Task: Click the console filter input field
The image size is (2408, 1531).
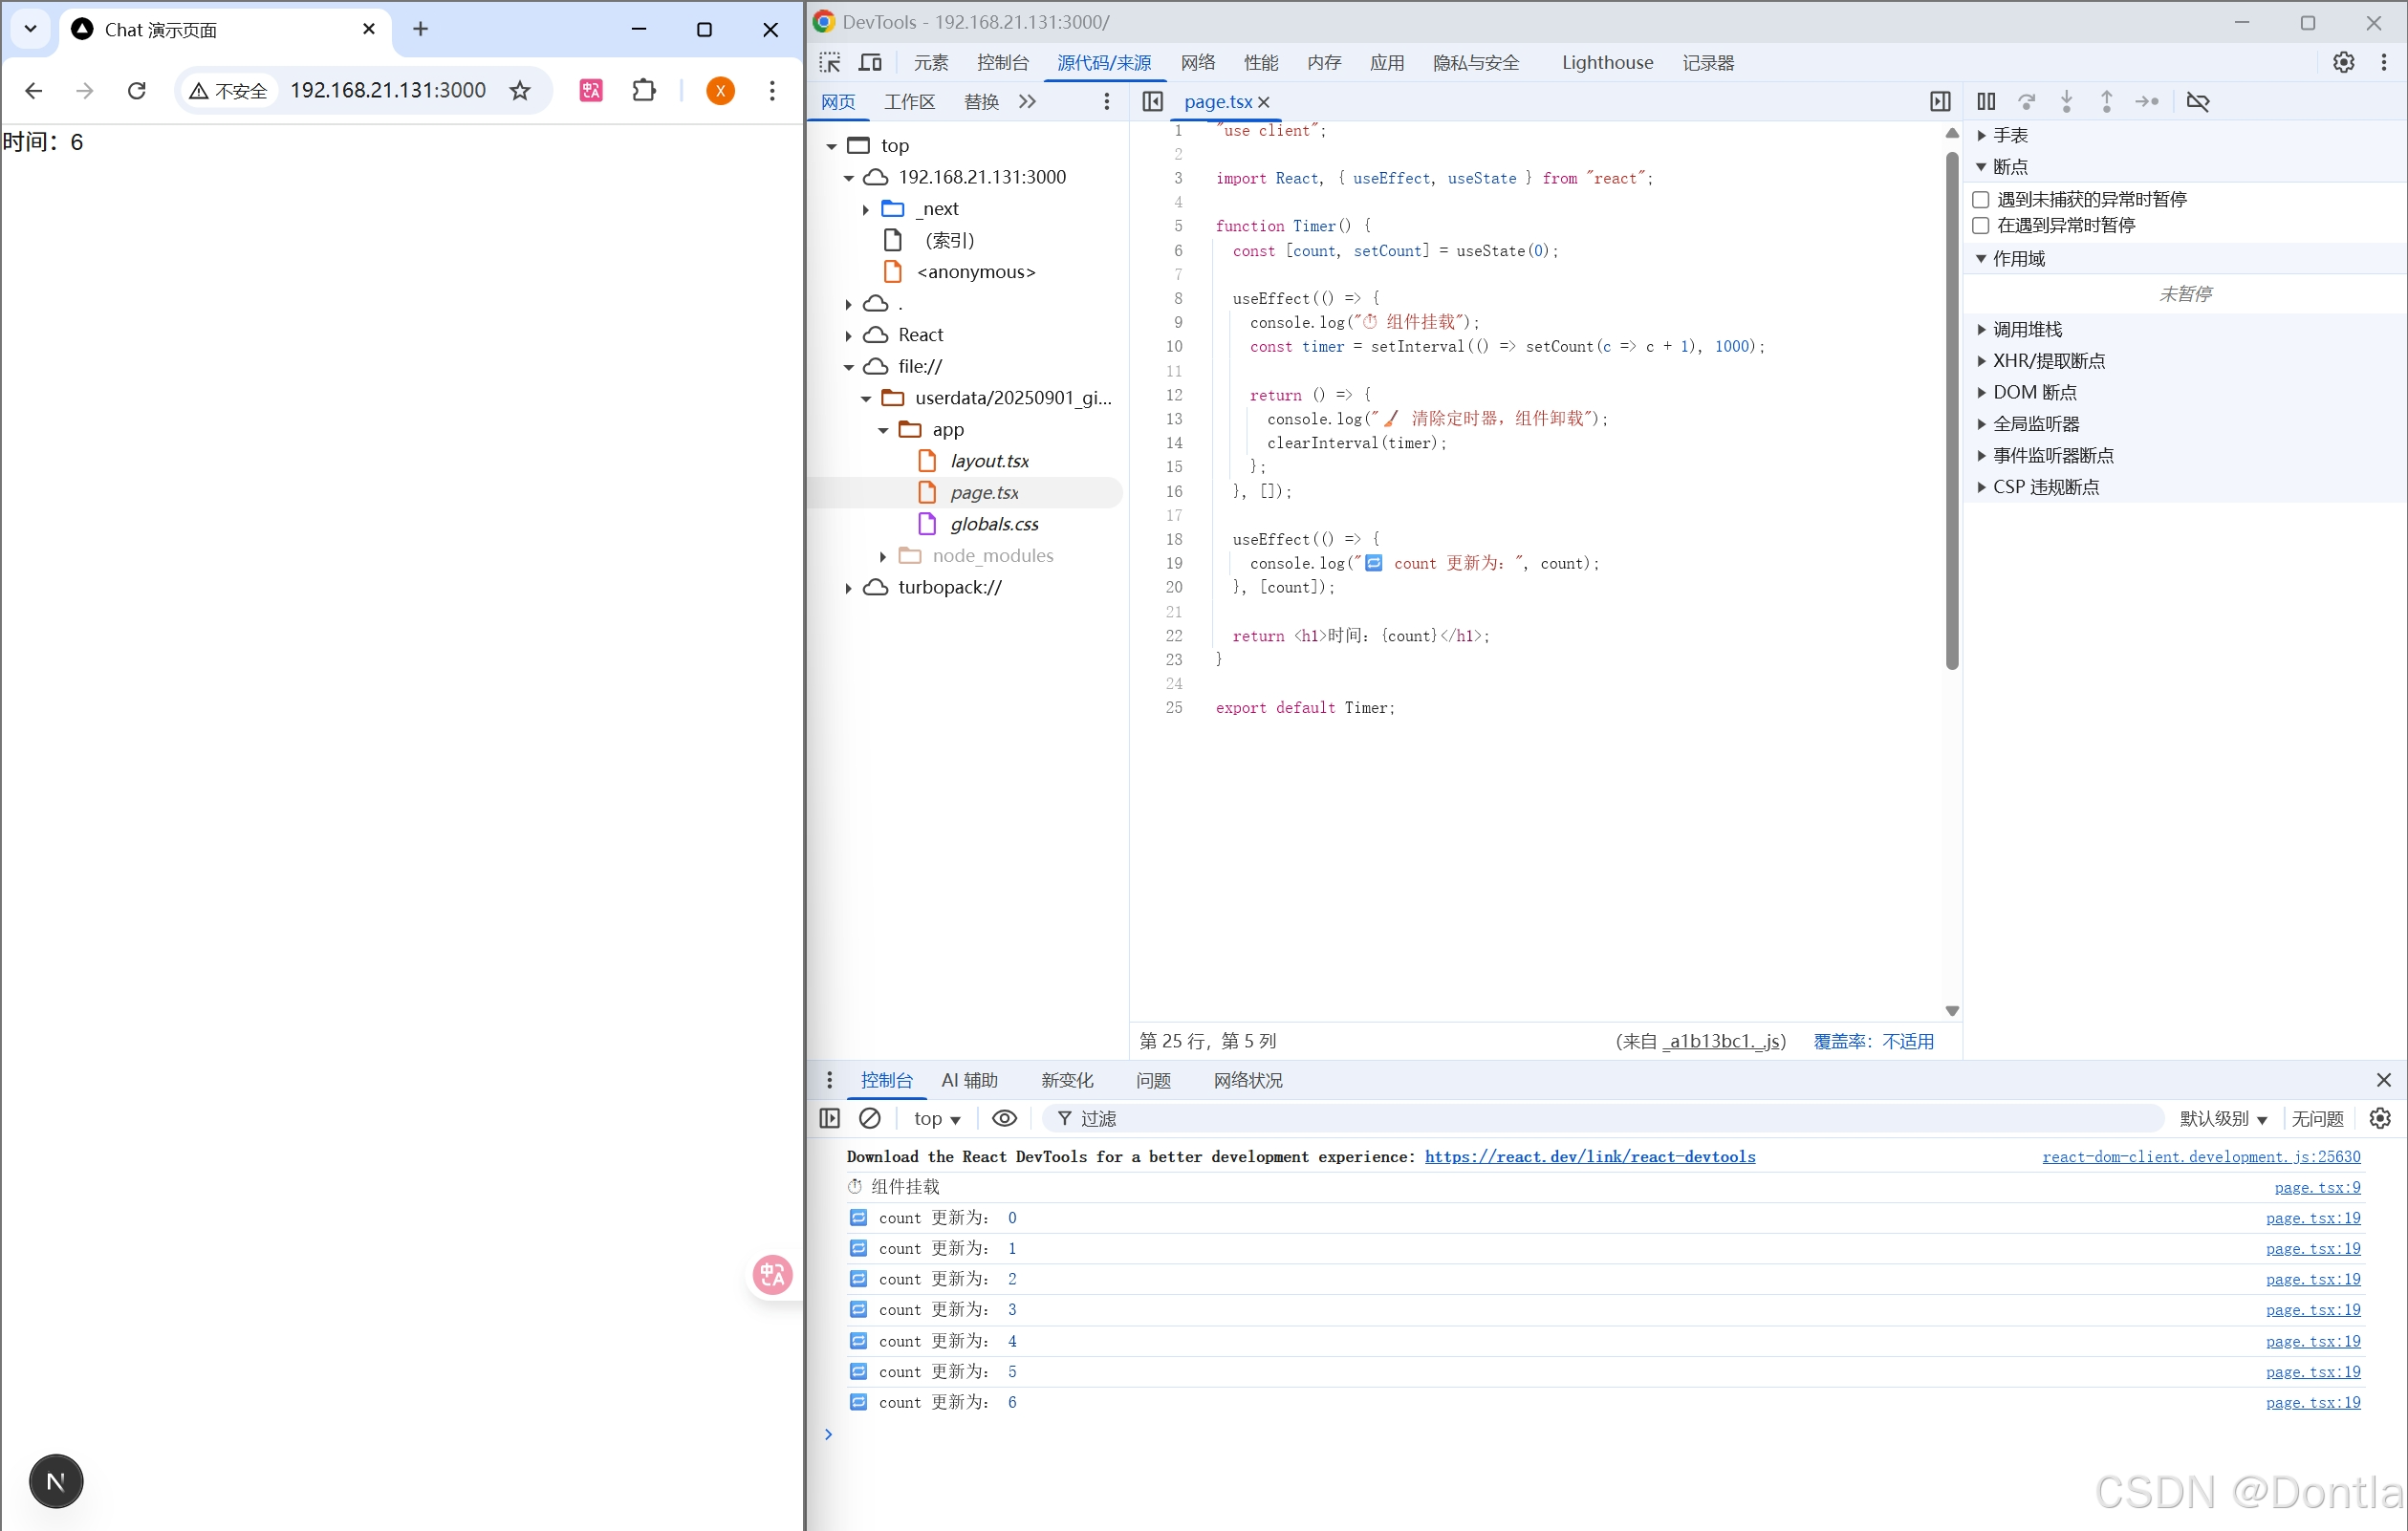Action: tap(1600, 1118)
